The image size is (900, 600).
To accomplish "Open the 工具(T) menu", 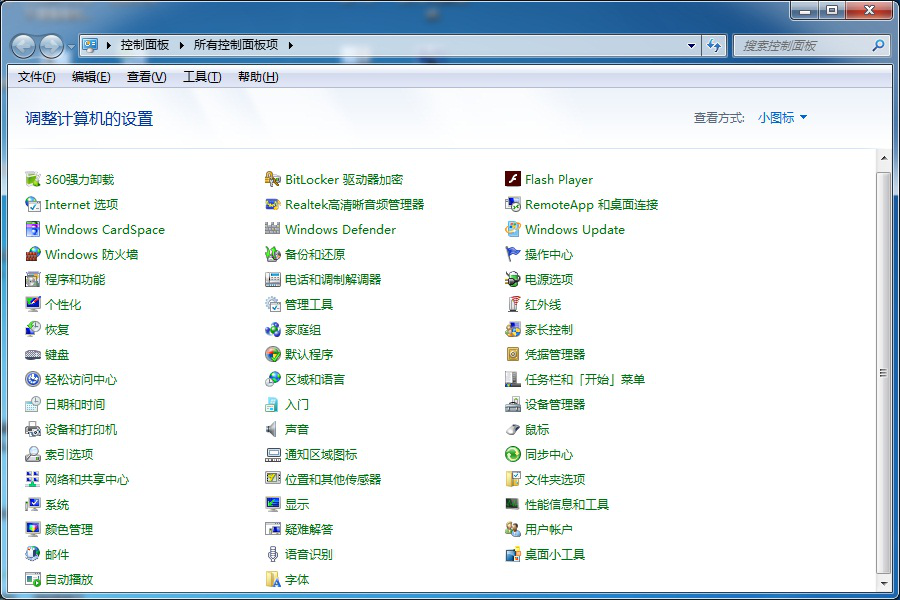I will tap(202, 77).
